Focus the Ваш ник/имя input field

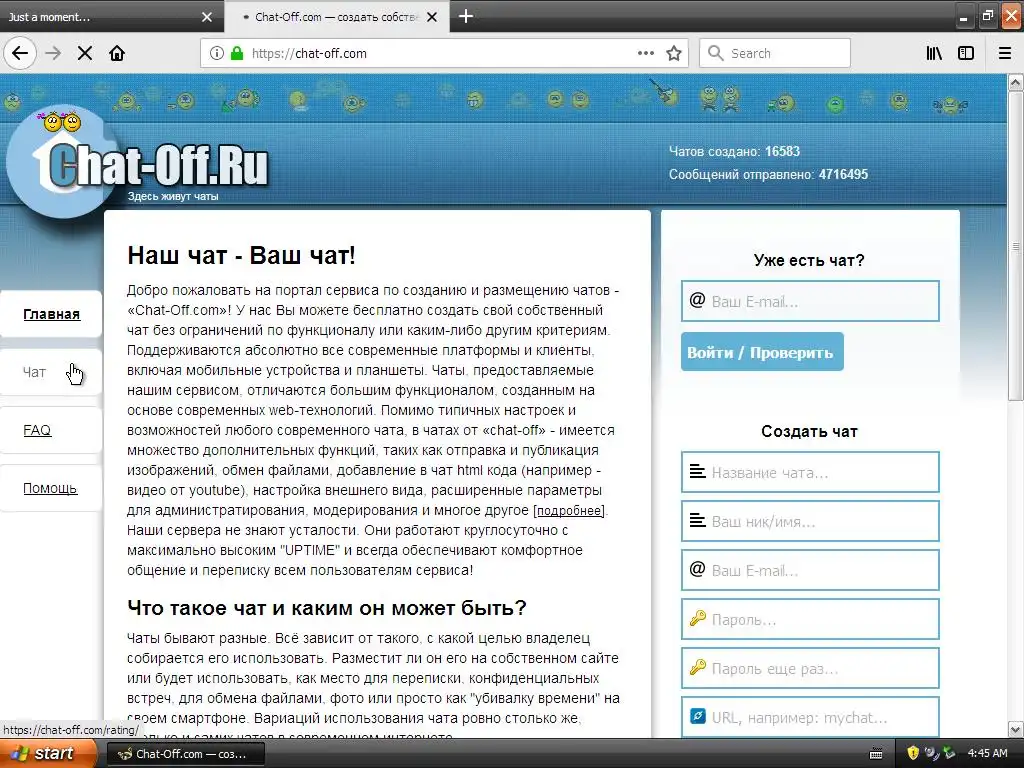[x=810, y=521]
